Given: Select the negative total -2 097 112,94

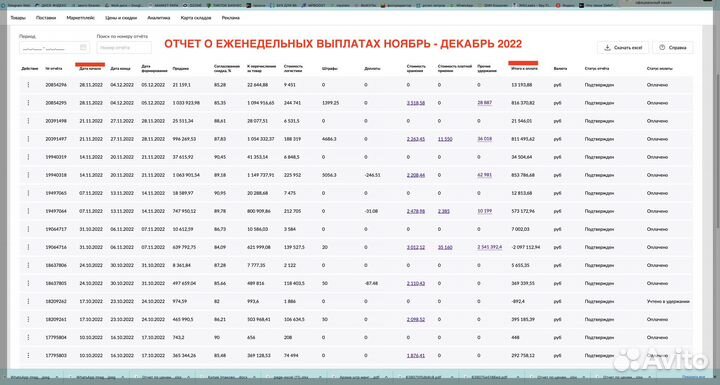Looking at the screenshot, I should point(526,247).
